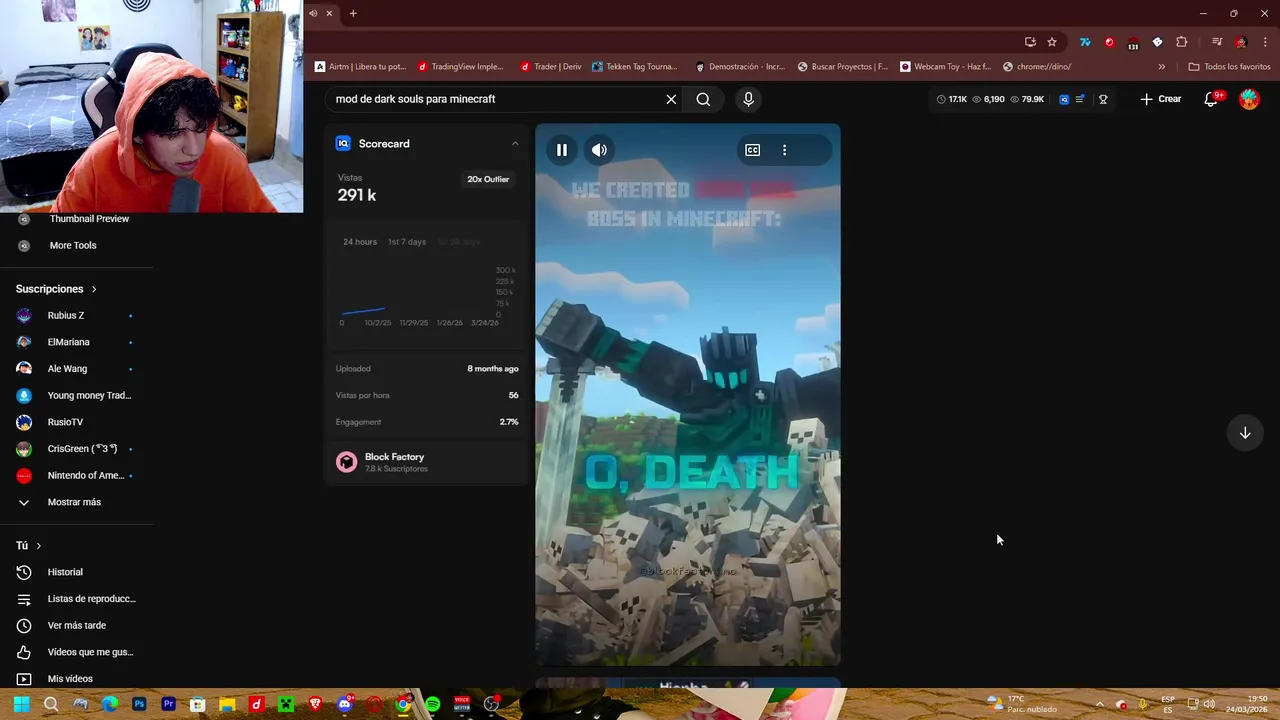Open the Todos los favoritos folder

[x=1229, y=67]
